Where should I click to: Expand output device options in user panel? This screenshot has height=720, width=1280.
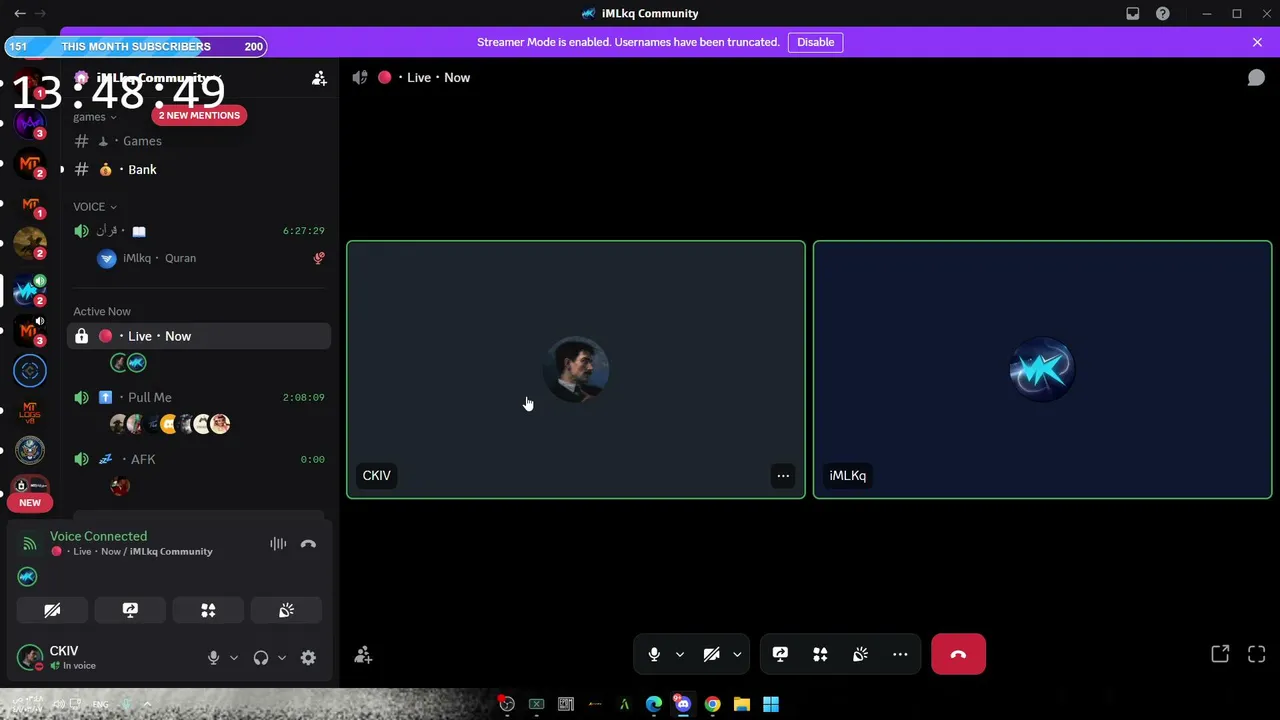click(282, 657)
